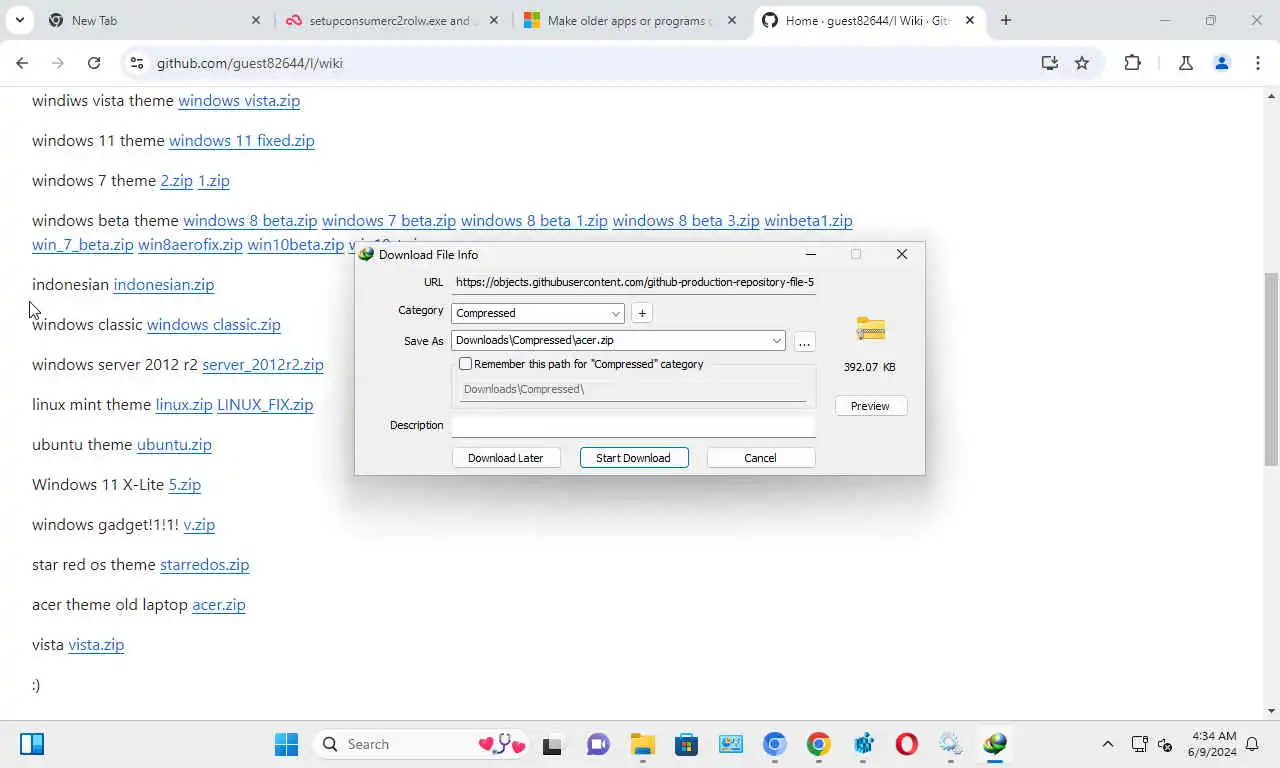Image resolution: width=1280 pixels, height=768 pixels.
Task: Click Start Download button
Action: click(x=633, y=458)
